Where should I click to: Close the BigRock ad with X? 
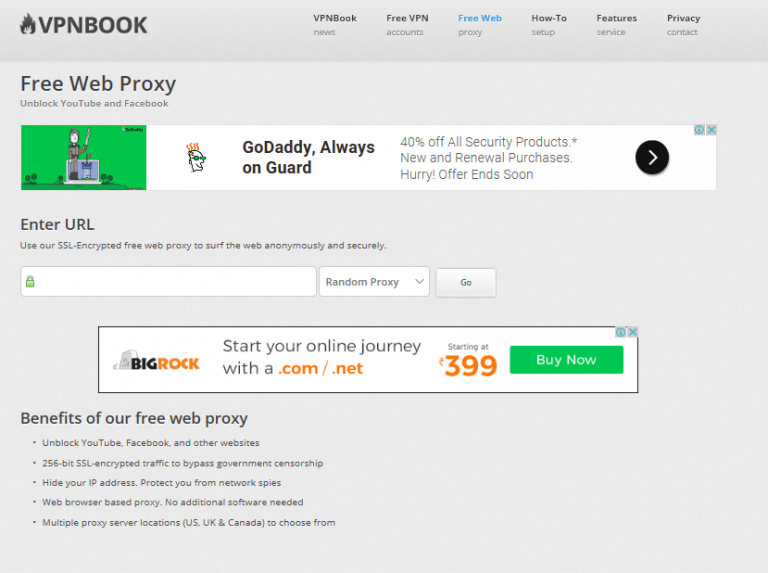click(x=633, y=332)
